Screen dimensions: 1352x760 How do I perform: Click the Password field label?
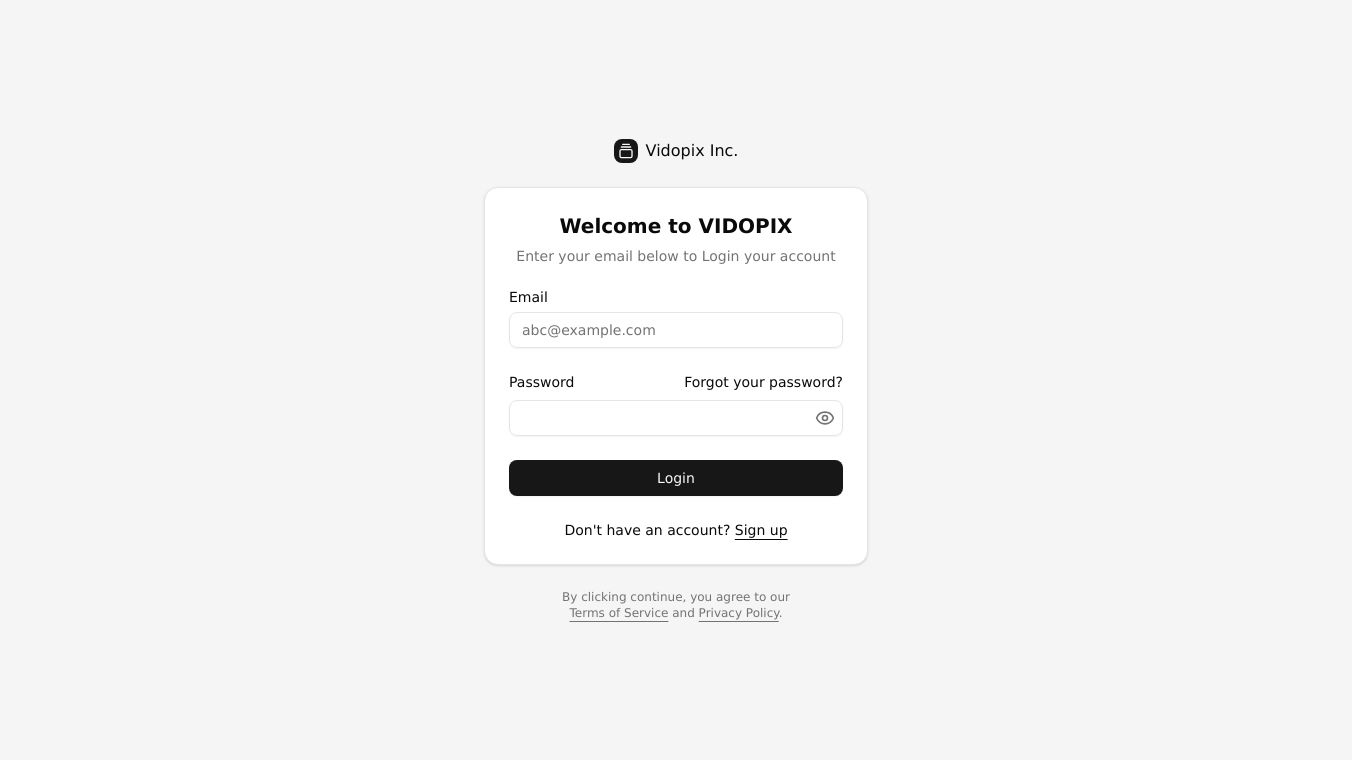[541, 382]
